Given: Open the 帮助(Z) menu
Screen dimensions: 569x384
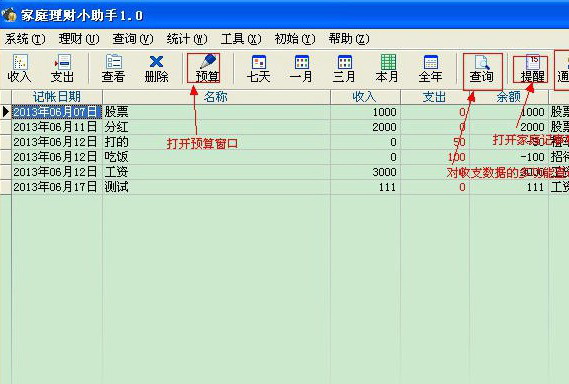Looking at the screenshot, I should point(349,38).
